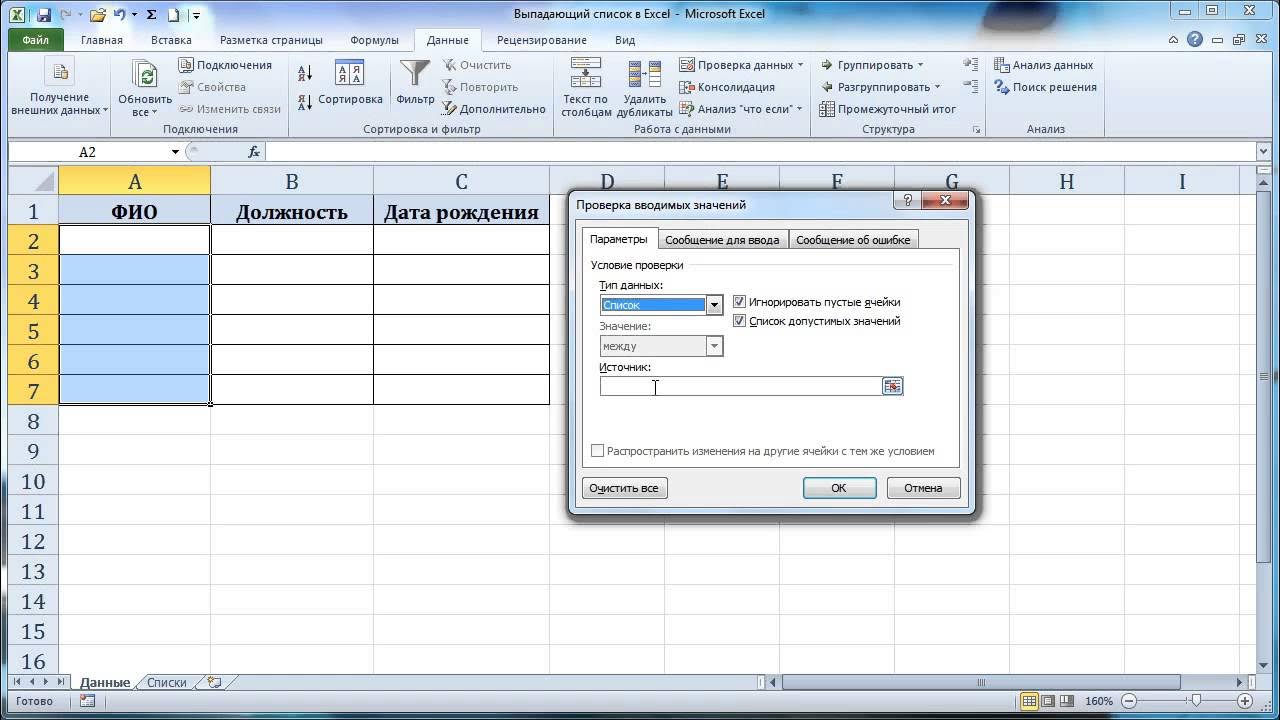Open the Файл tab
The image size is (1280, 720).
click(x=35, y=40)
